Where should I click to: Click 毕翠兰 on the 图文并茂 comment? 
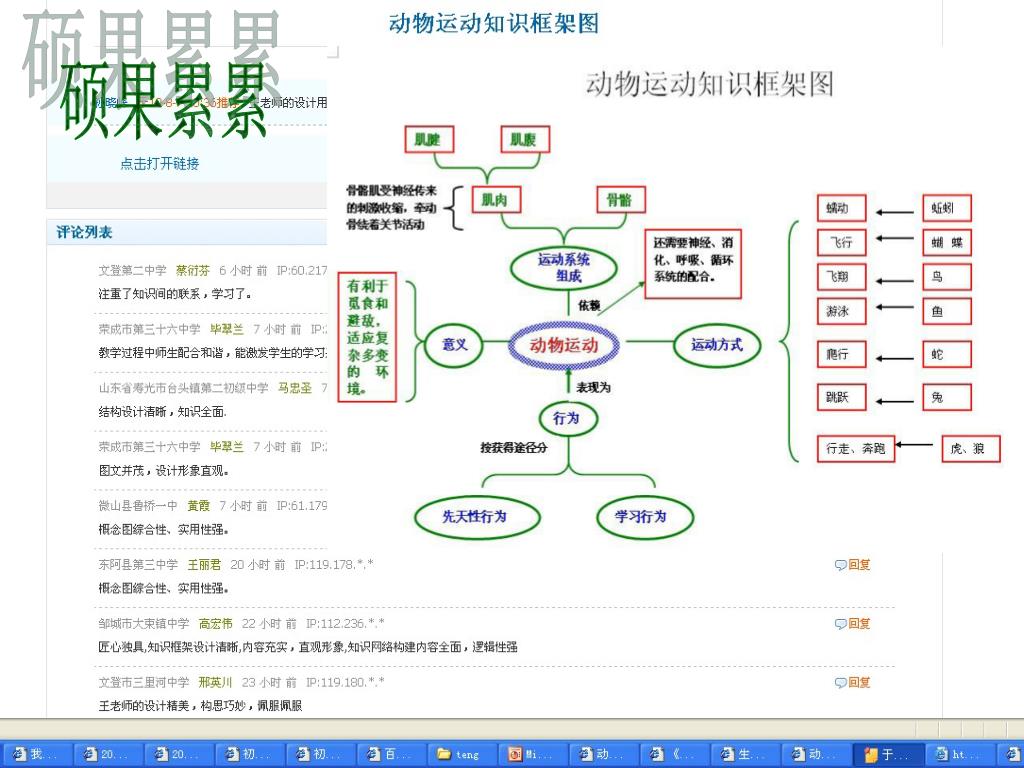(x=227, y=447)
